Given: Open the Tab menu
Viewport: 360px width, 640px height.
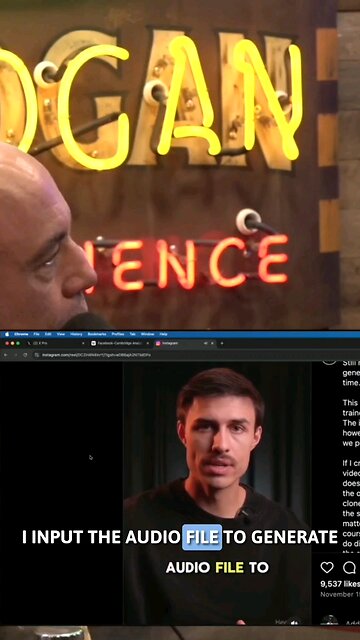Looking at the screenshot, I should 133,334.
